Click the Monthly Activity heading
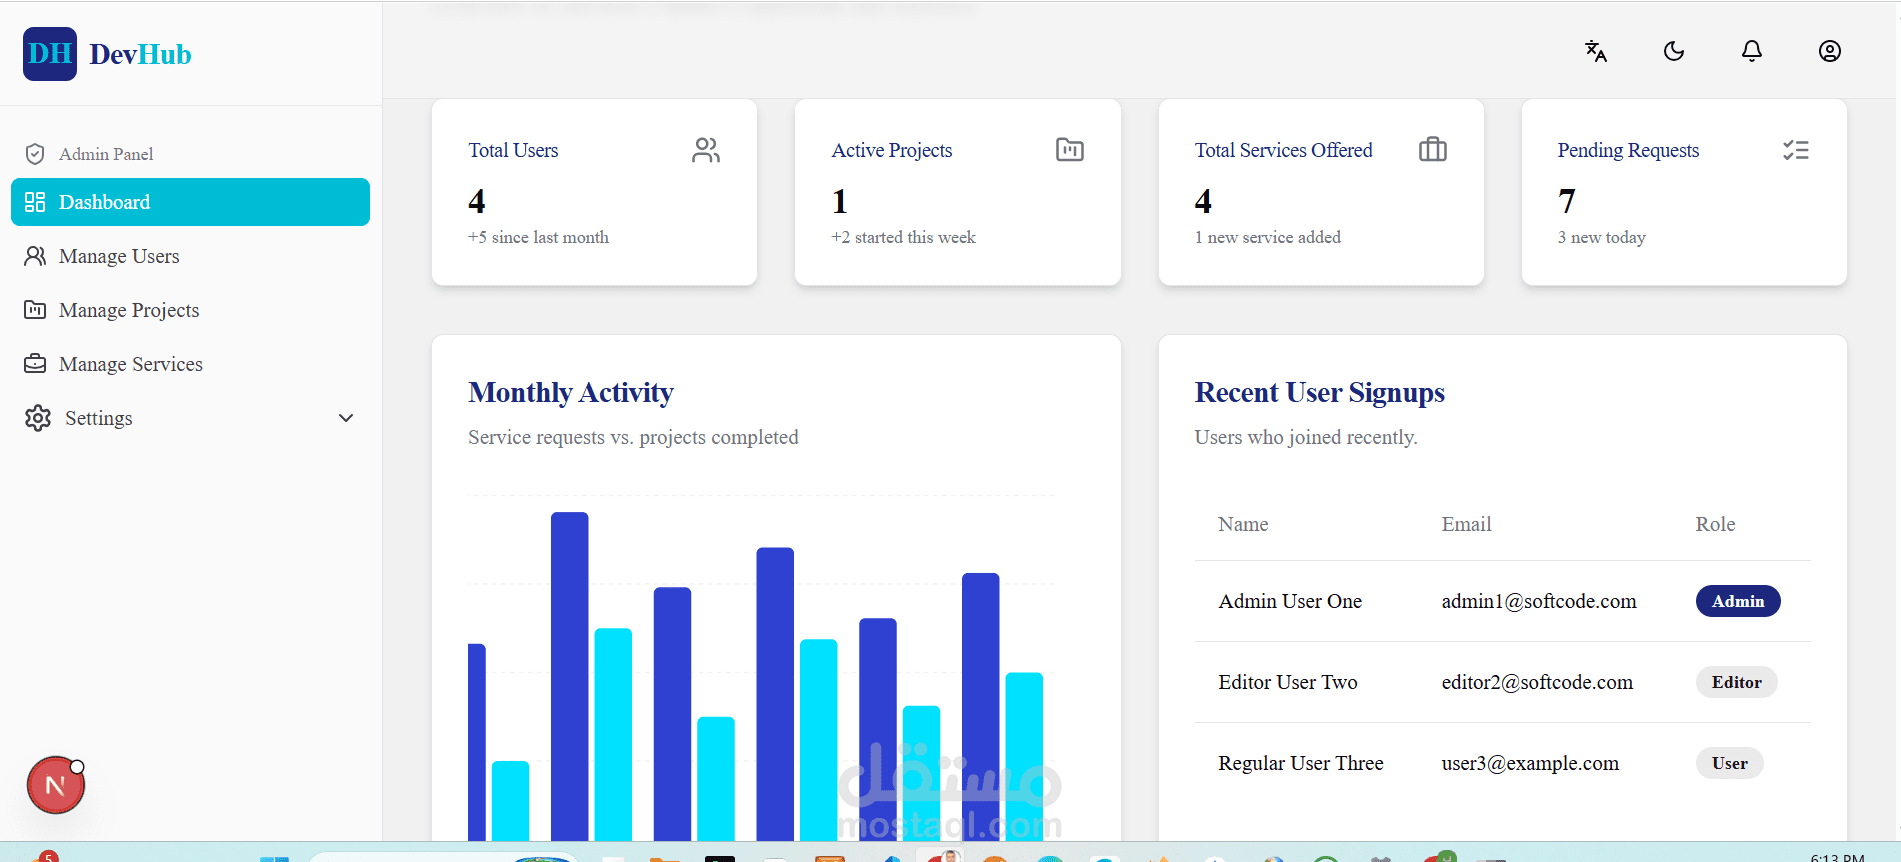1901x862 pixels. 571,392
